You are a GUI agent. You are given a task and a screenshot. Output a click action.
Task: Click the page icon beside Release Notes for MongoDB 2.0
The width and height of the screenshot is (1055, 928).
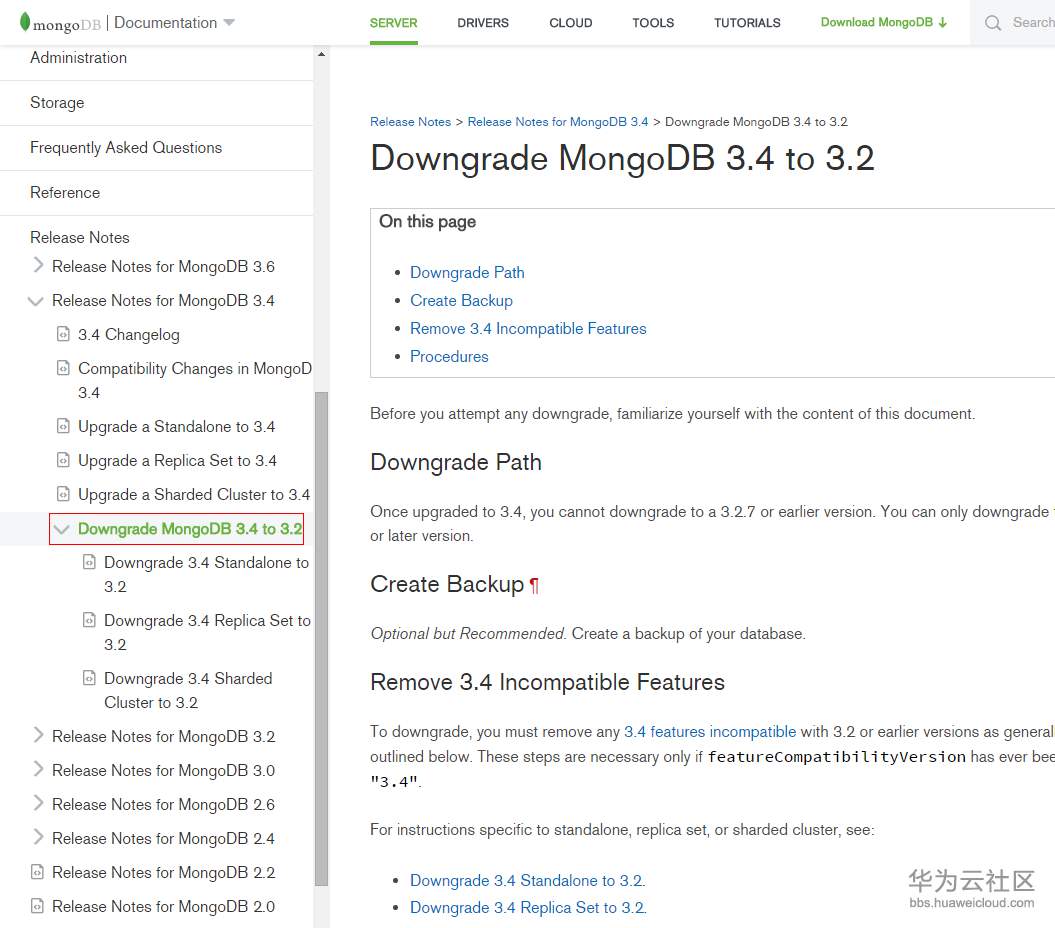(x=38, y=906)
